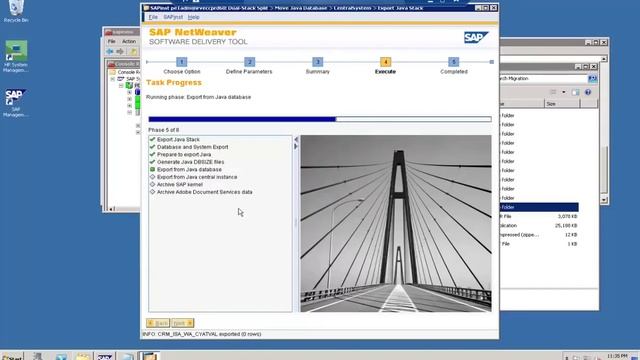Expand phase list with right splitter arrow

pos(296,146)
